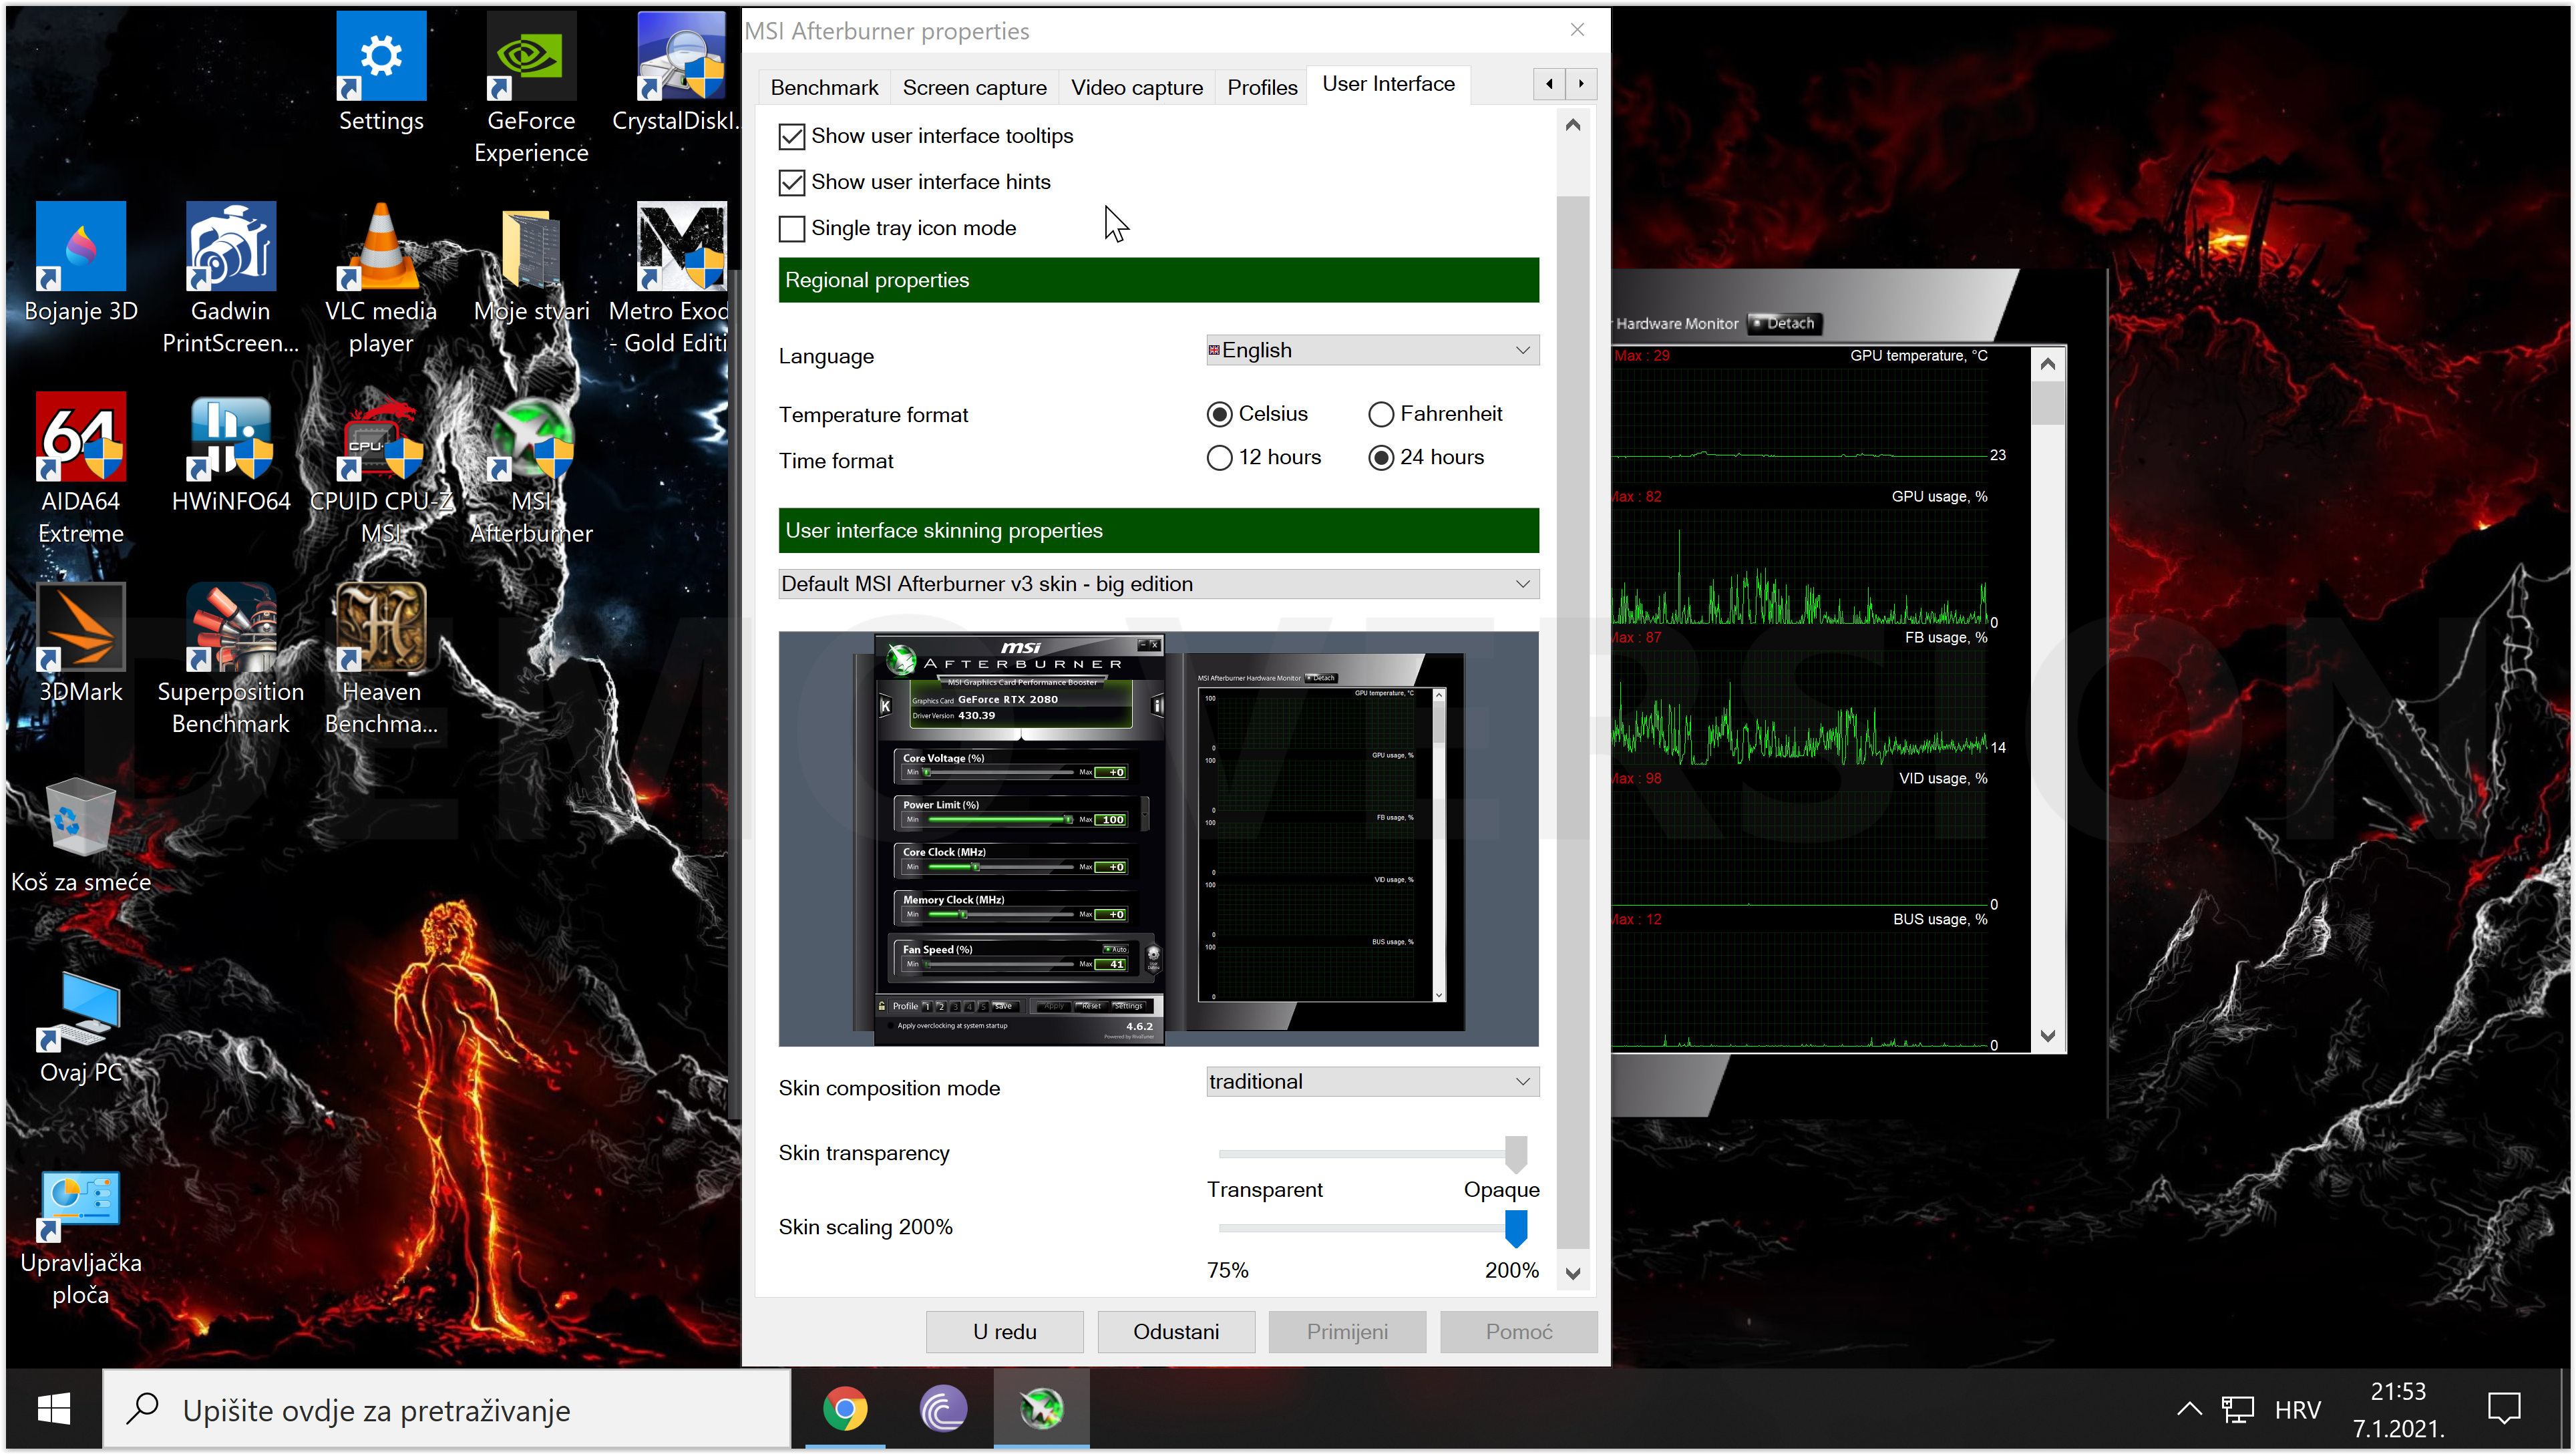The height and width of the screenshot is (1454, 2576).
Task: Click properties scrollbar up arrow
Action: pos(1573,125)
